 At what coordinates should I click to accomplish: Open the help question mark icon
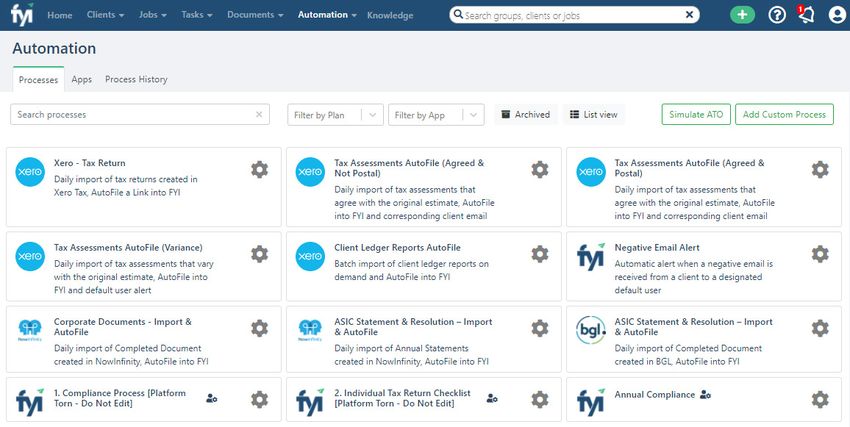777,15
